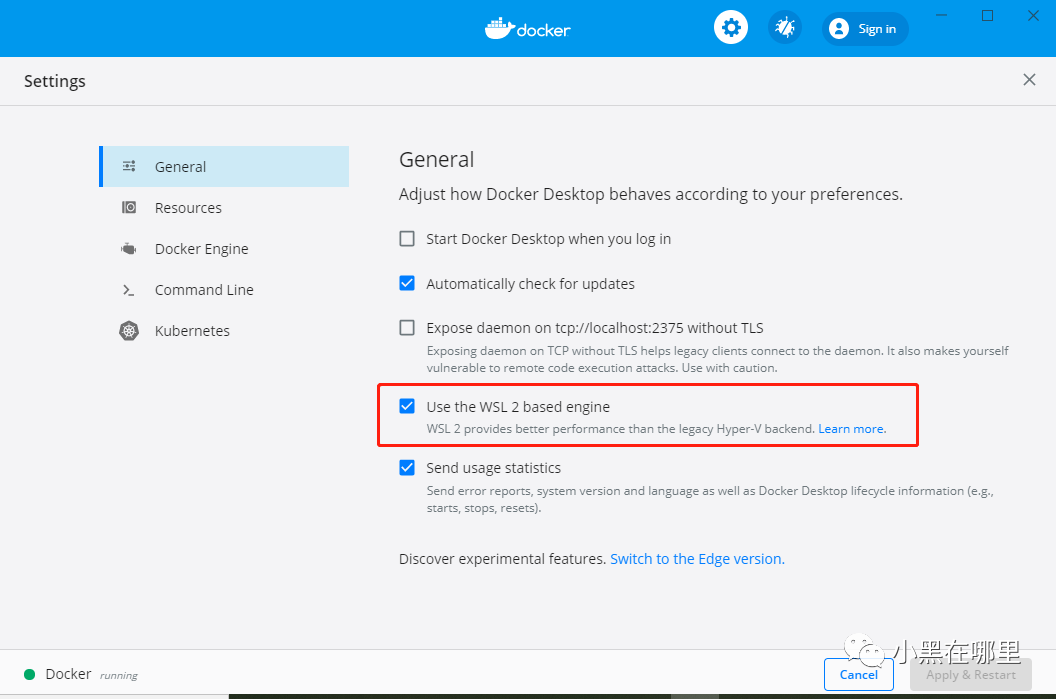Image resolution: width=1056 pixels, height=699 pixels.
Task: Toggle Automatically check for updates
Action: [x=407, y=283]
